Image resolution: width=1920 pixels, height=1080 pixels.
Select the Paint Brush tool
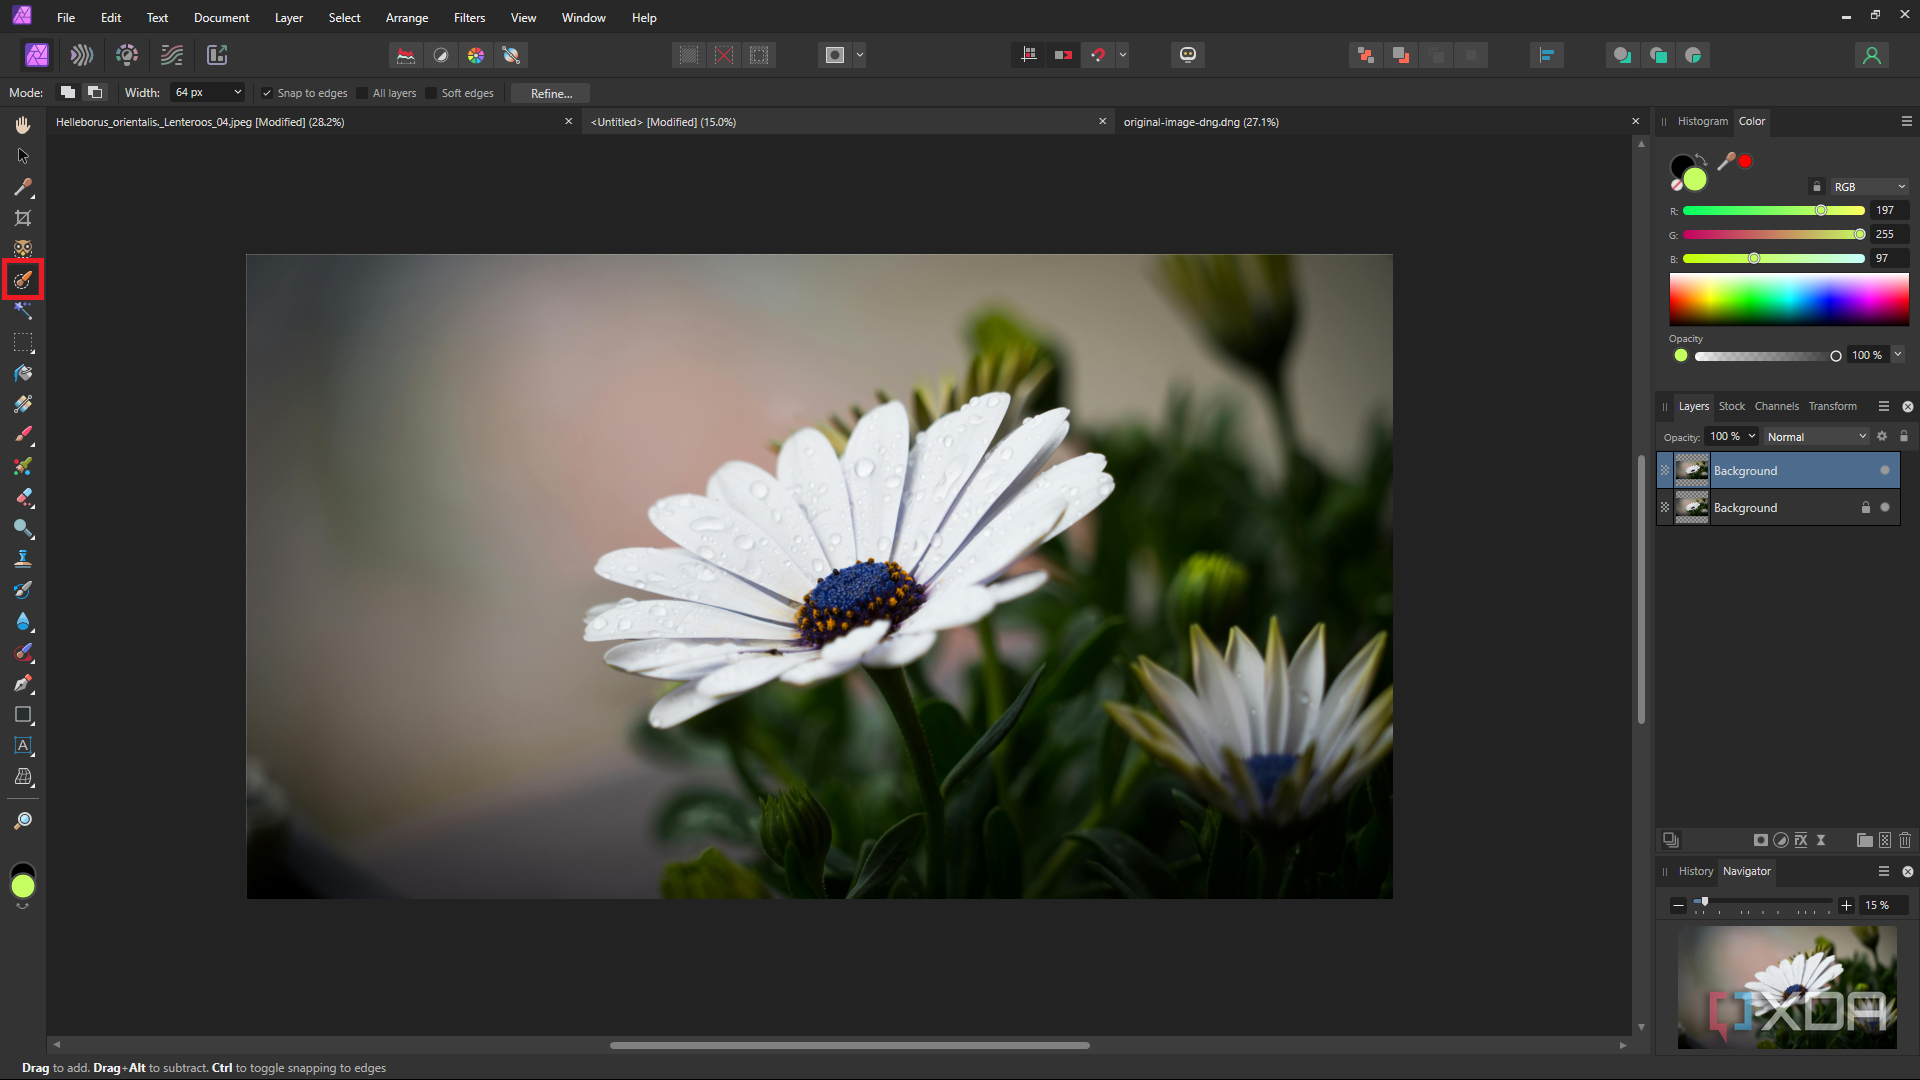click(23, 435)
